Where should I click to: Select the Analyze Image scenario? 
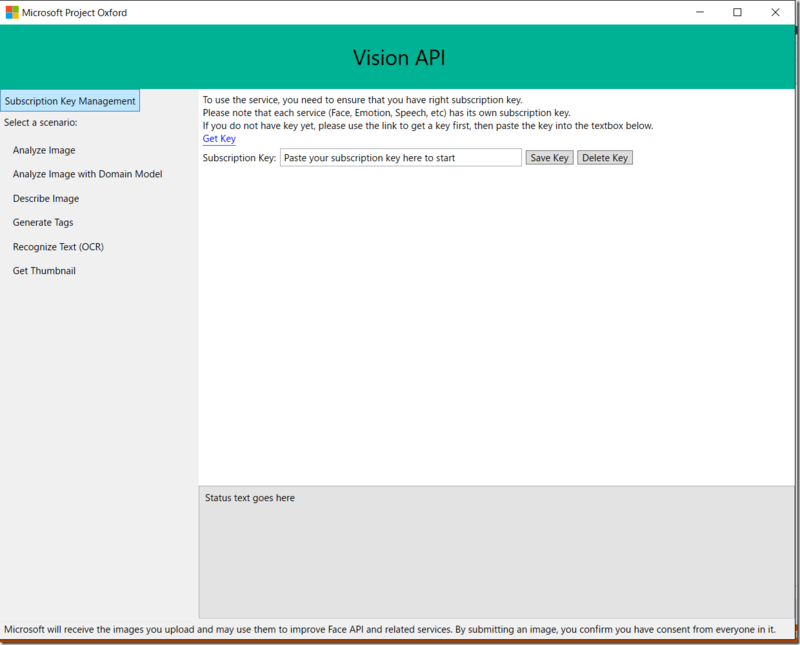click(44, 150)
